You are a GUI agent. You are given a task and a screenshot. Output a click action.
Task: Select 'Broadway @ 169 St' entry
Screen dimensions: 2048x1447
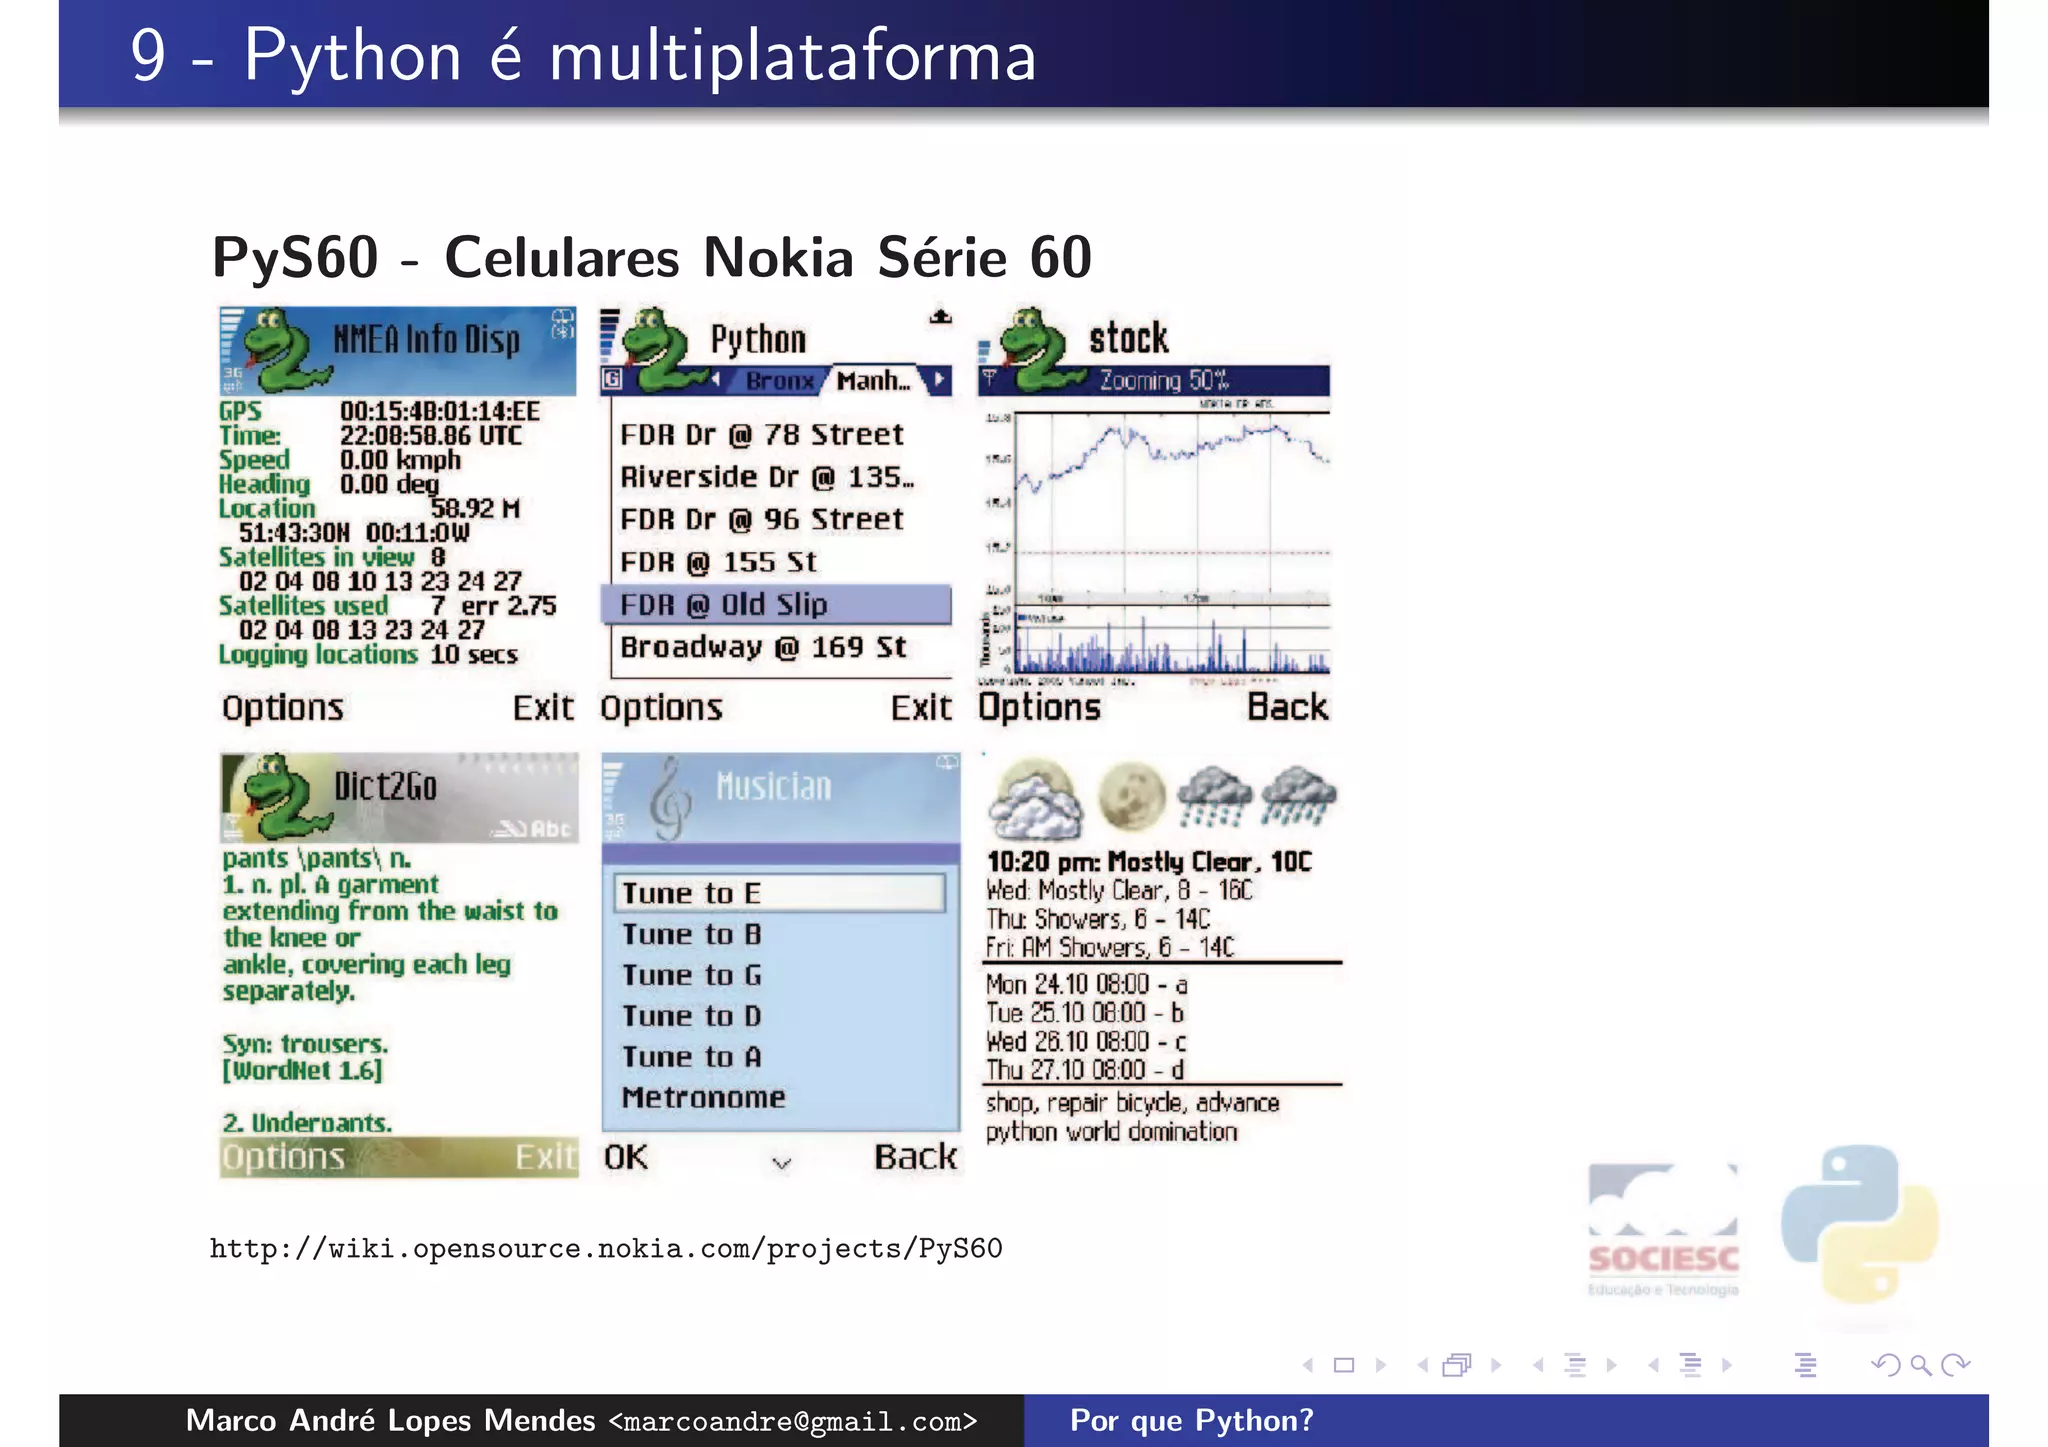tap(764, 648)
